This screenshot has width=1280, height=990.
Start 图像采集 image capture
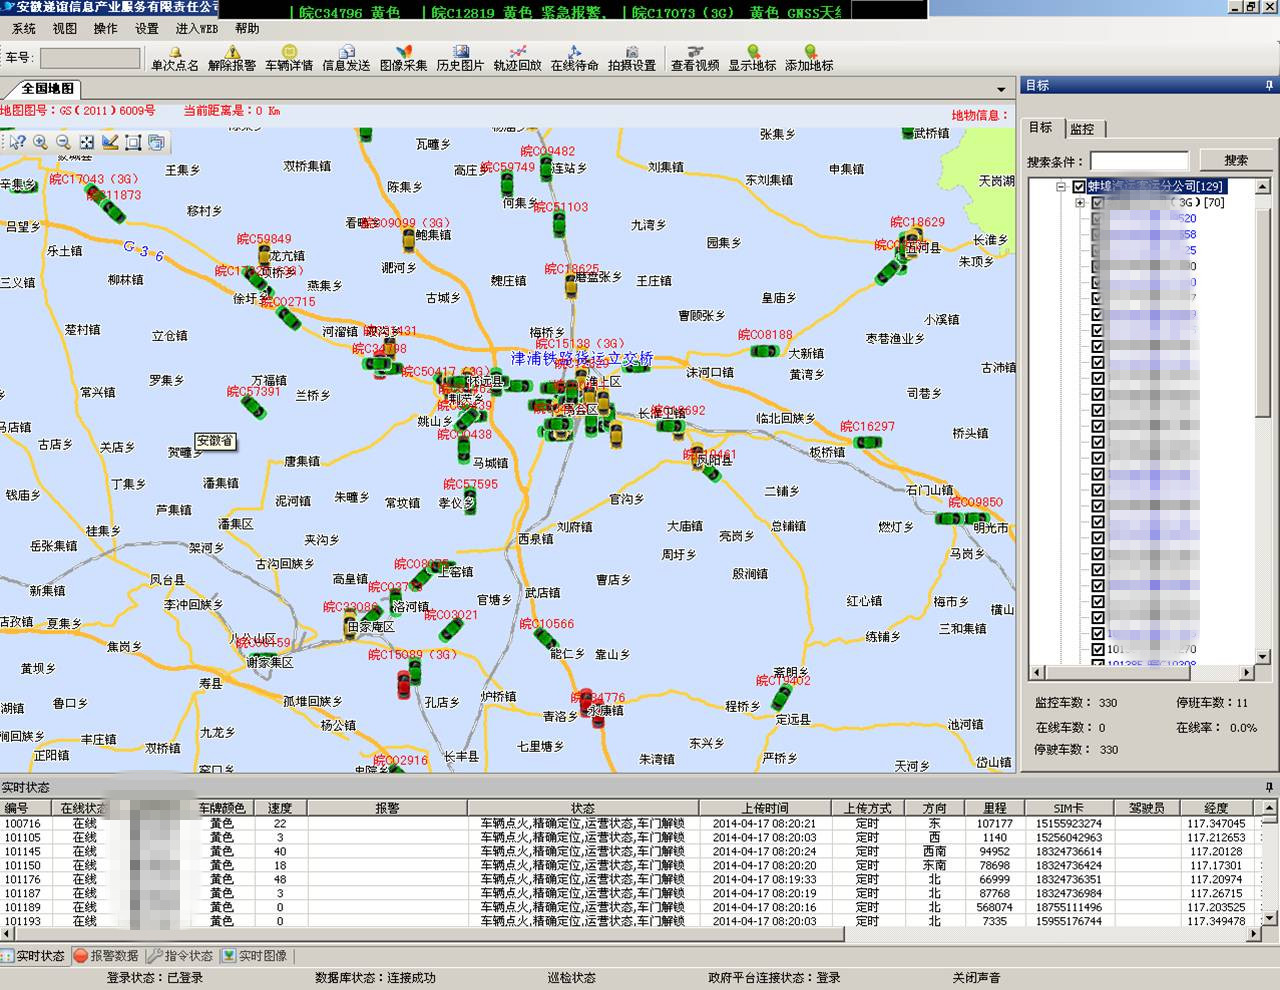pos(403,58)
